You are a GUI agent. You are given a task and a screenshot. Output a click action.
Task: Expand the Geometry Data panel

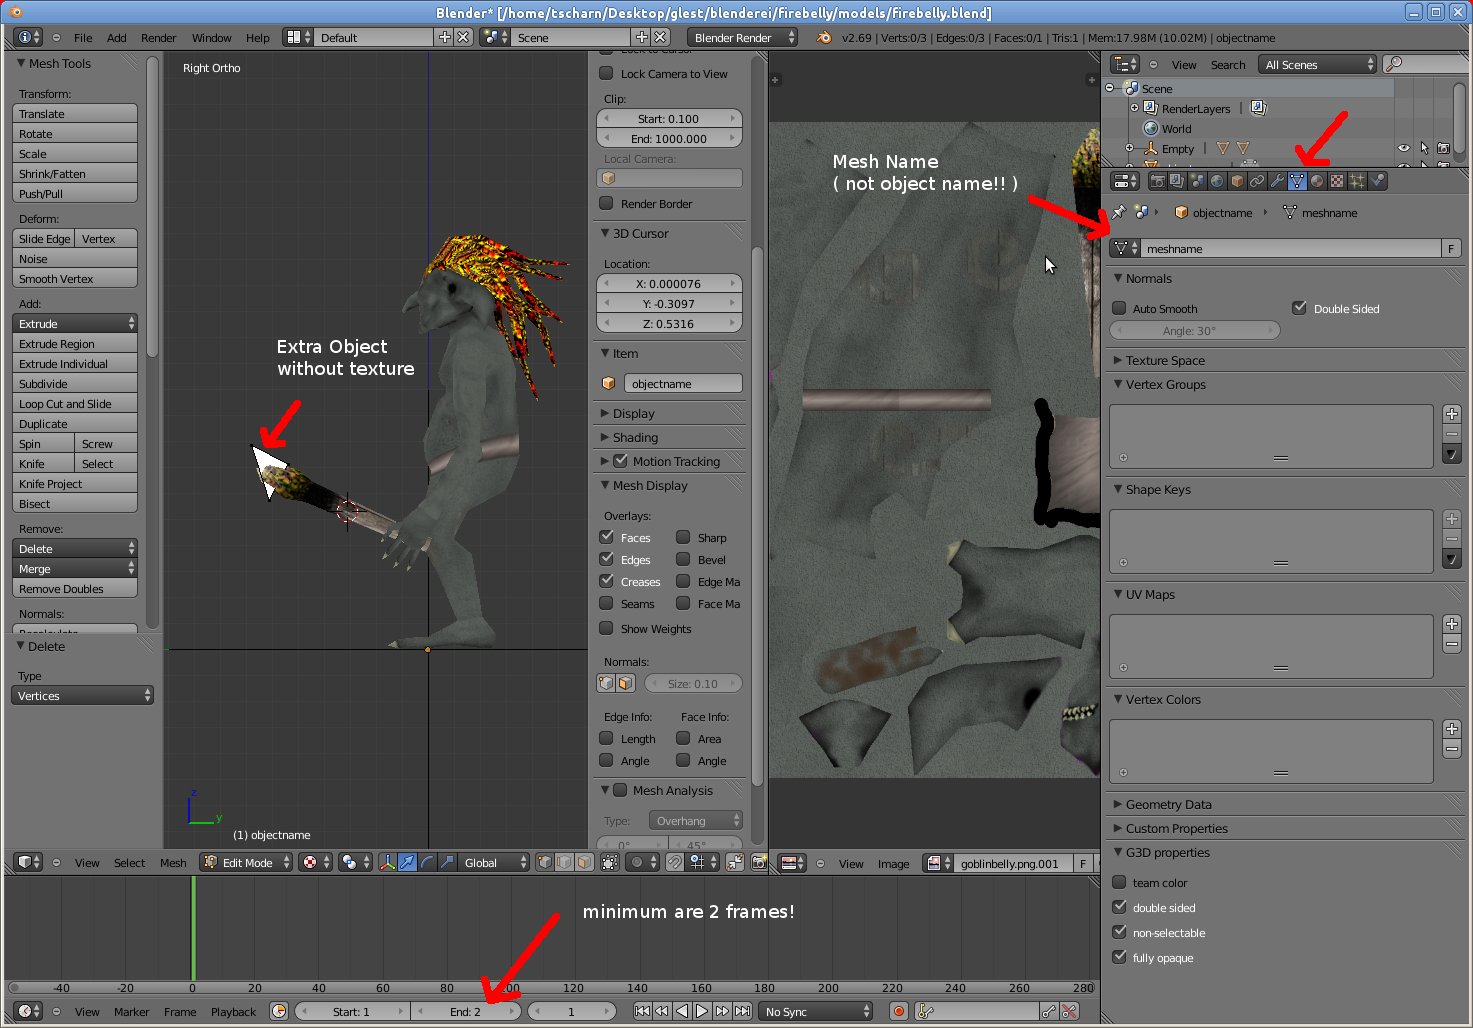1168,804
